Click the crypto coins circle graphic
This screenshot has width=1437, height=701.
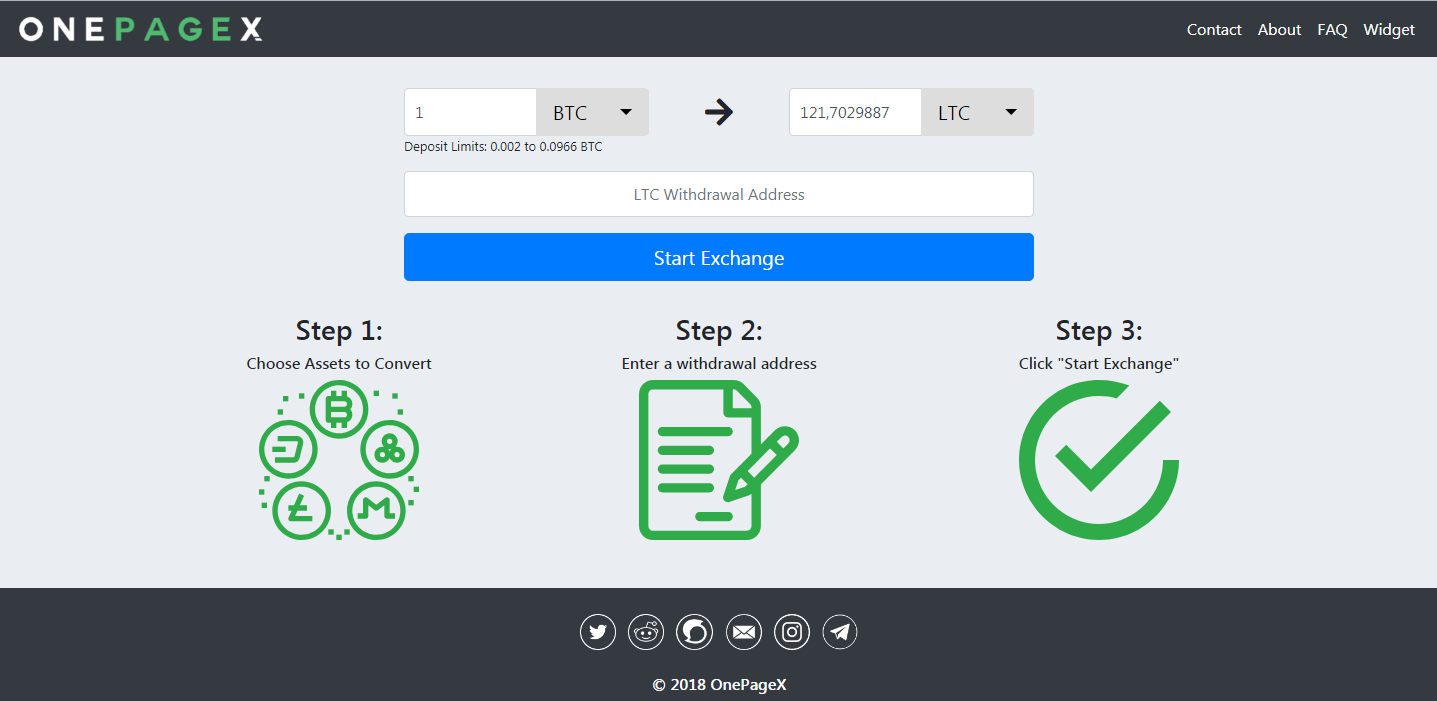[339, 461]
